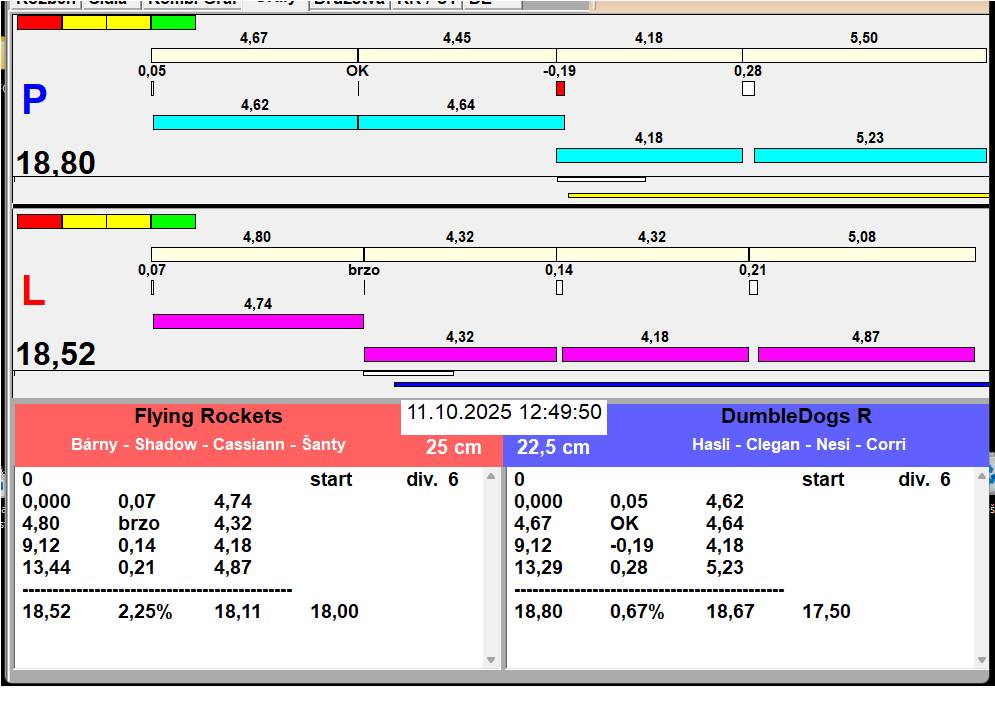Click the white 0,14 changeover marker in lane L
The image size is (995, 716).
click(559, 288)
